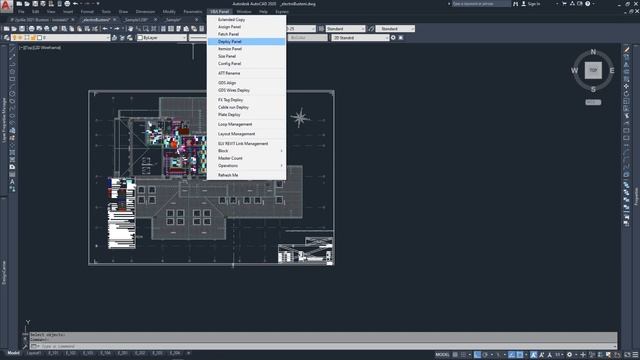Click the ByLayer white color swatch
Image resolution: width=640 pixels, height=360 pixels.
point(140,38)
